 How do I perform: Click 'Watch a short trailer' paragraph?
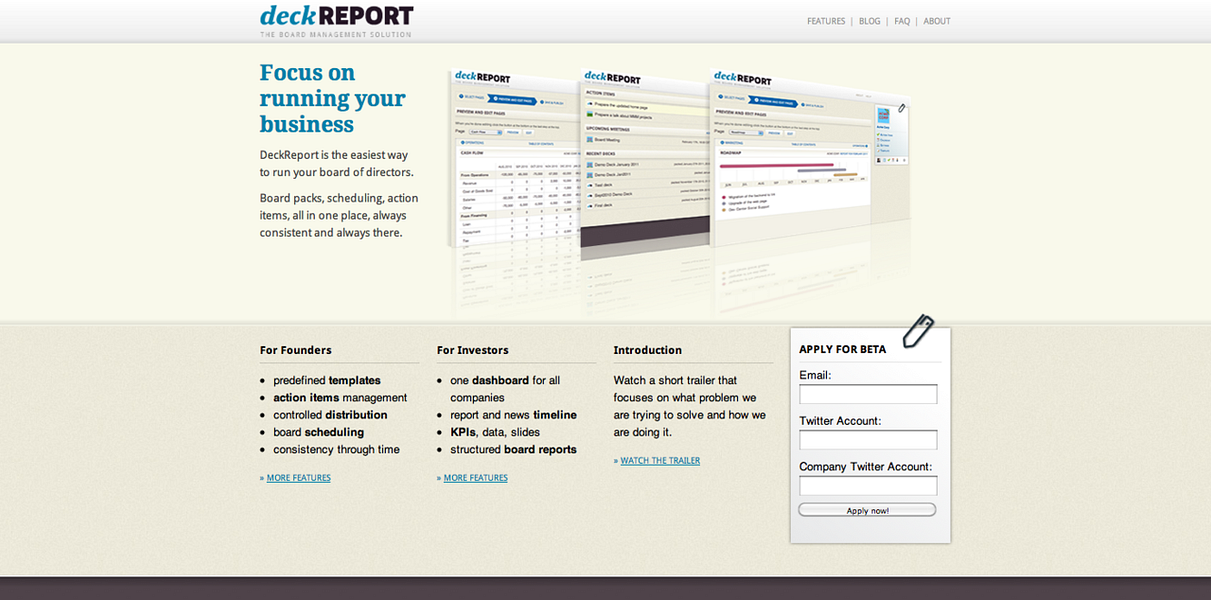click(x=690, y=406)
